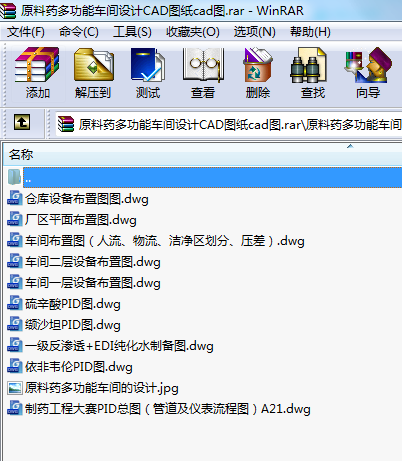Open the 工具(S) menu
The image size is (402, 461).
click(132, 32)
